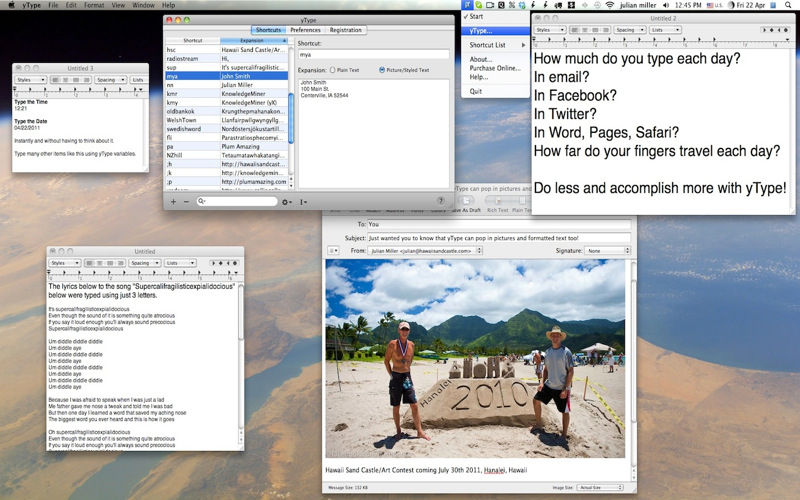
Task: Switch to the Registration tab
Action: point(345,30)
